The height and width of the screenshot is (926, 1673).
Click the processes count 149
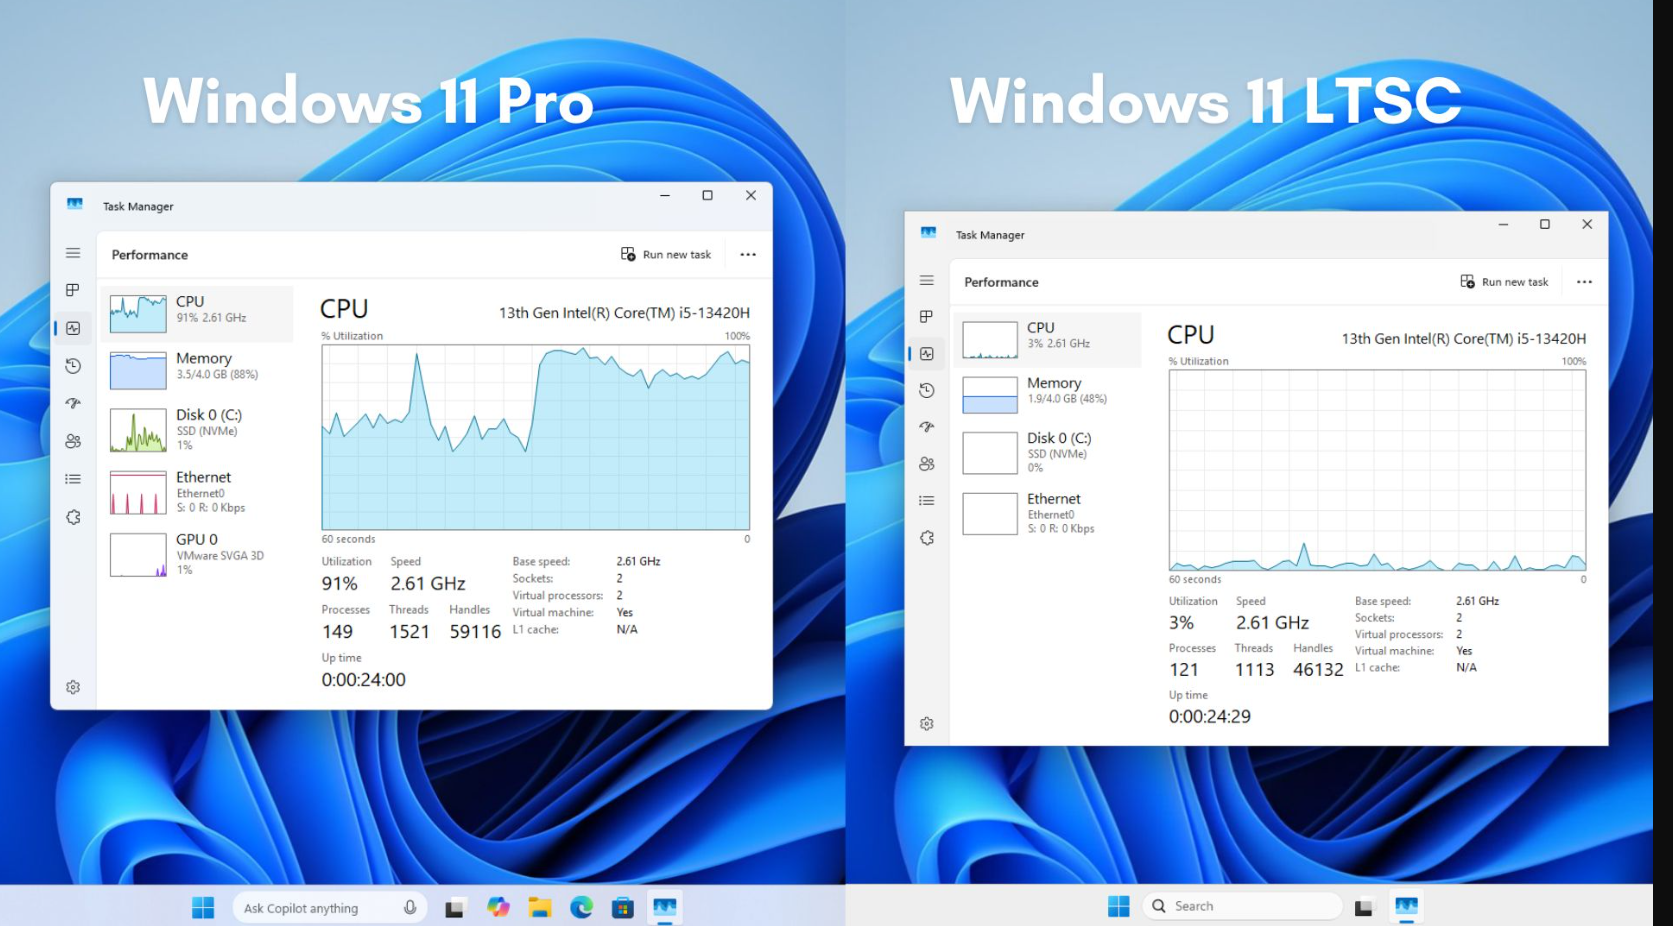coord(337,632)
